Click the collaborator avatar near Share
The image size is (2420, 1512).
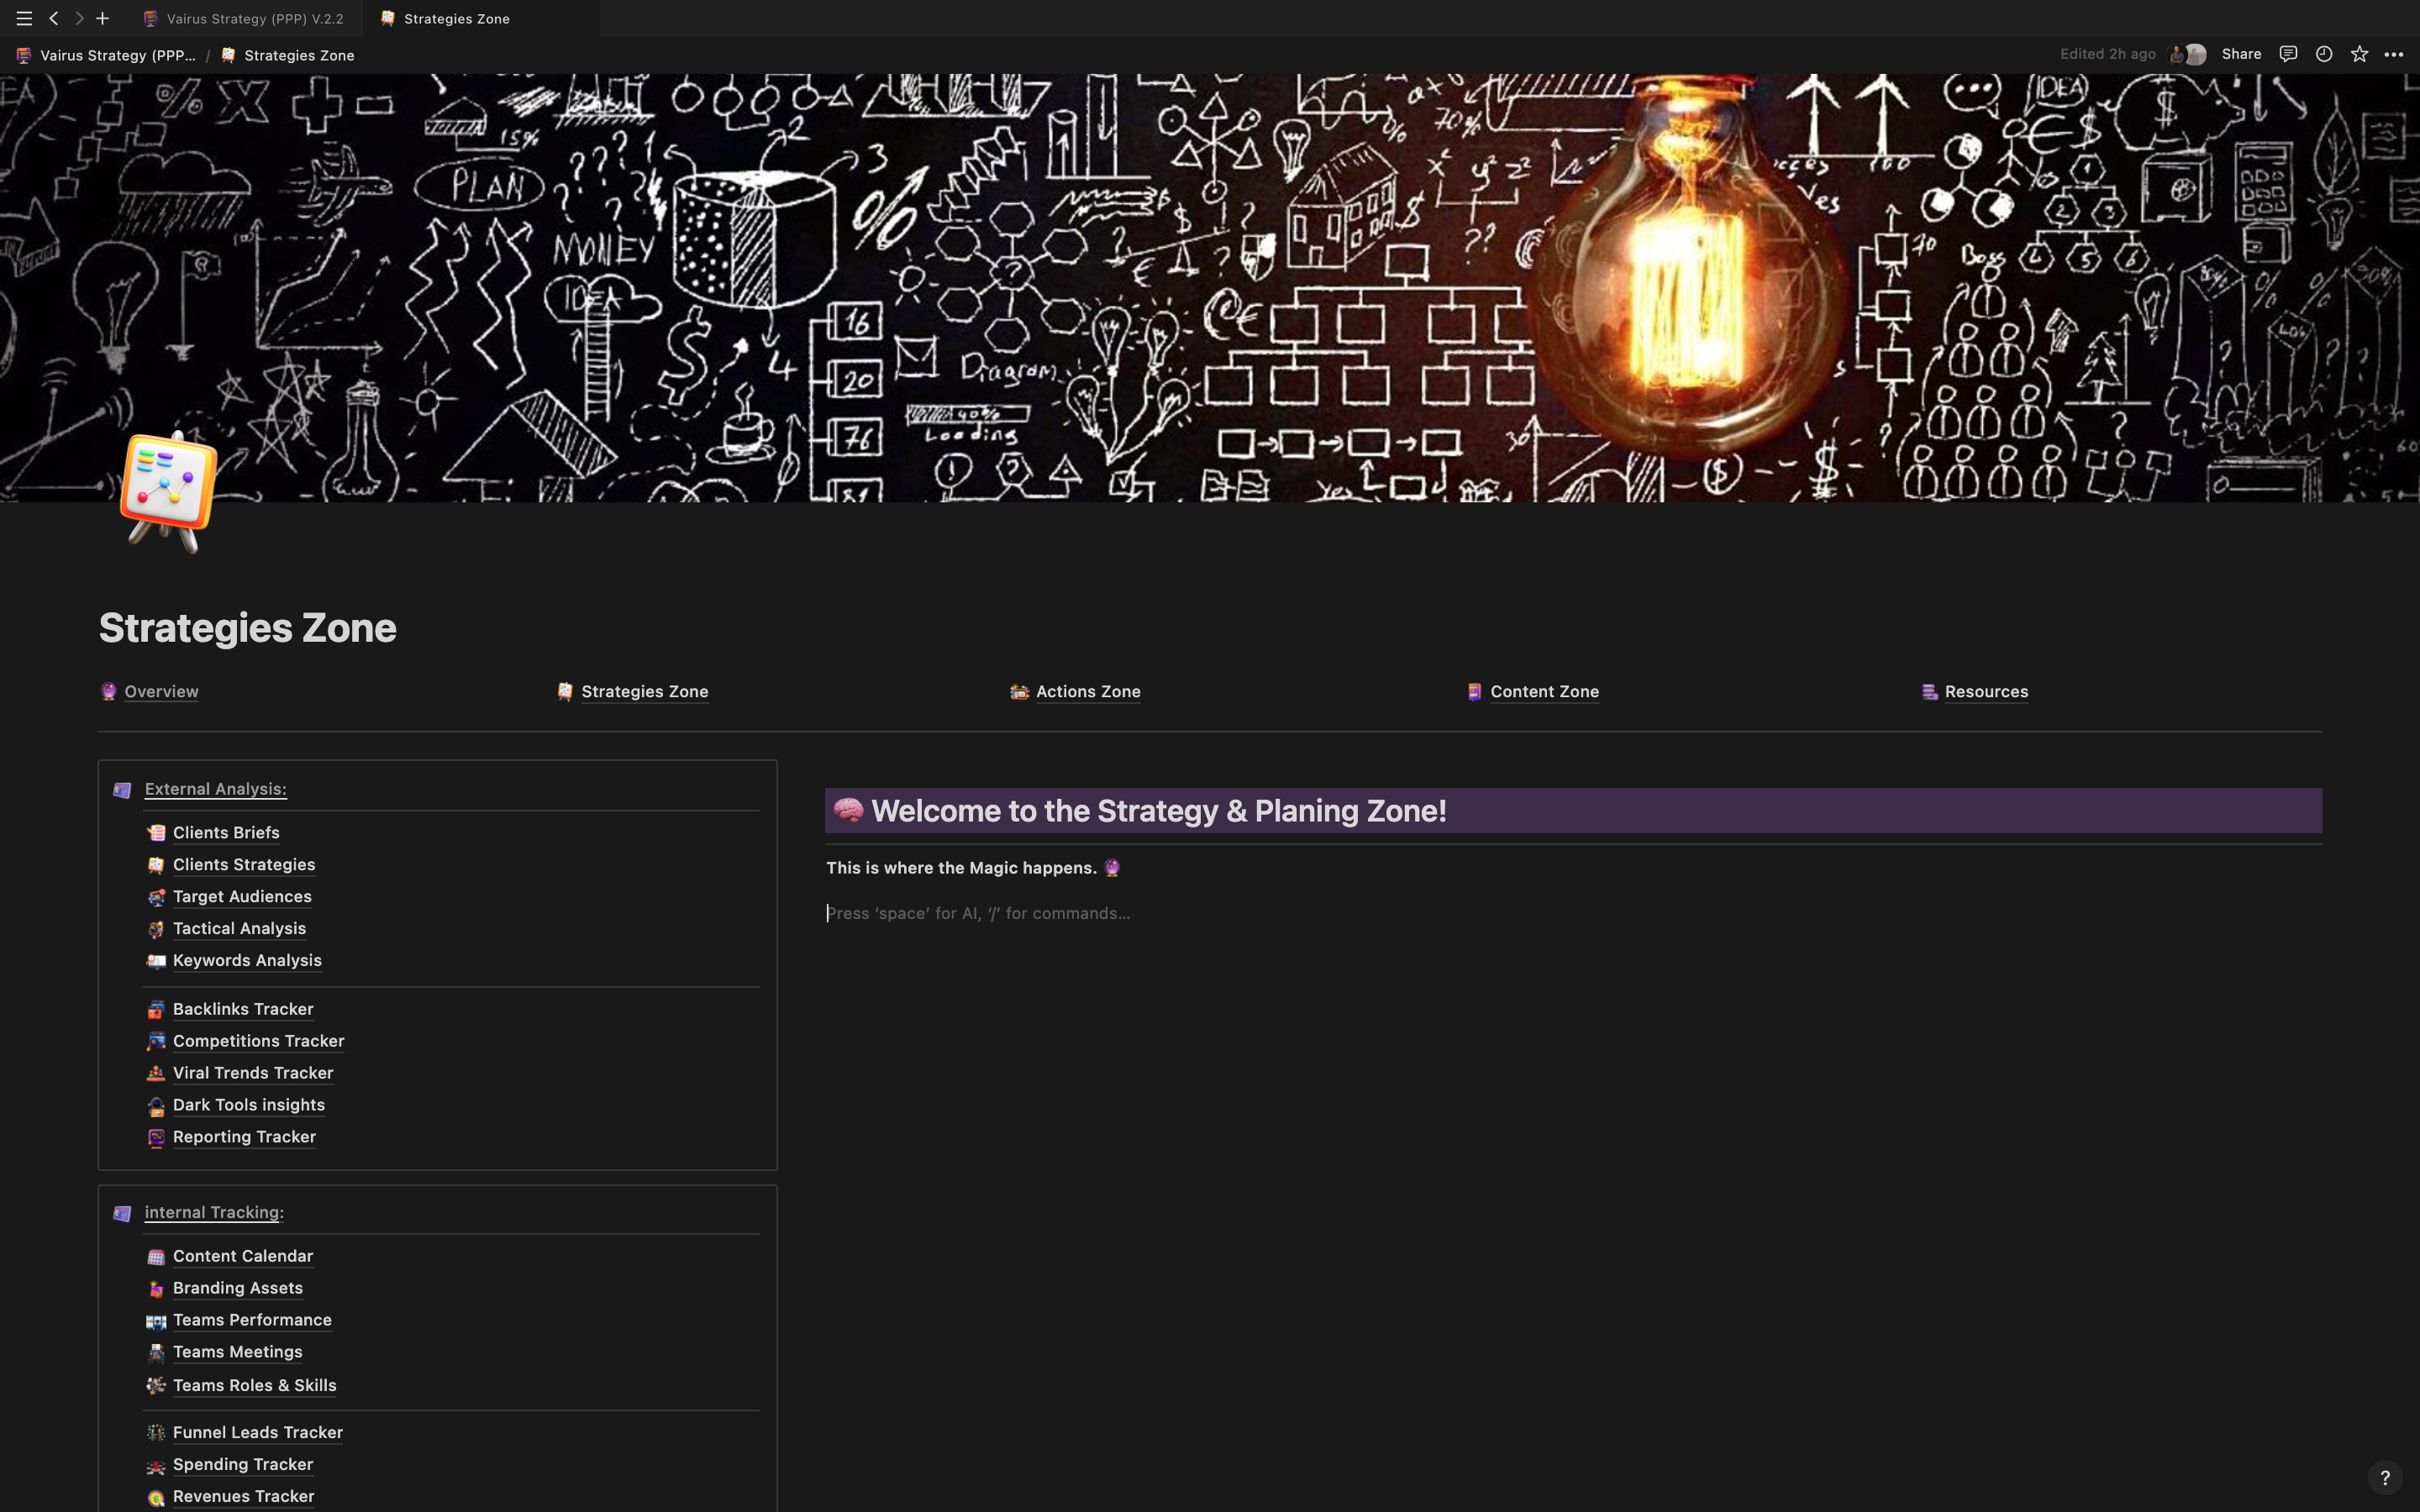(2188, 54)
